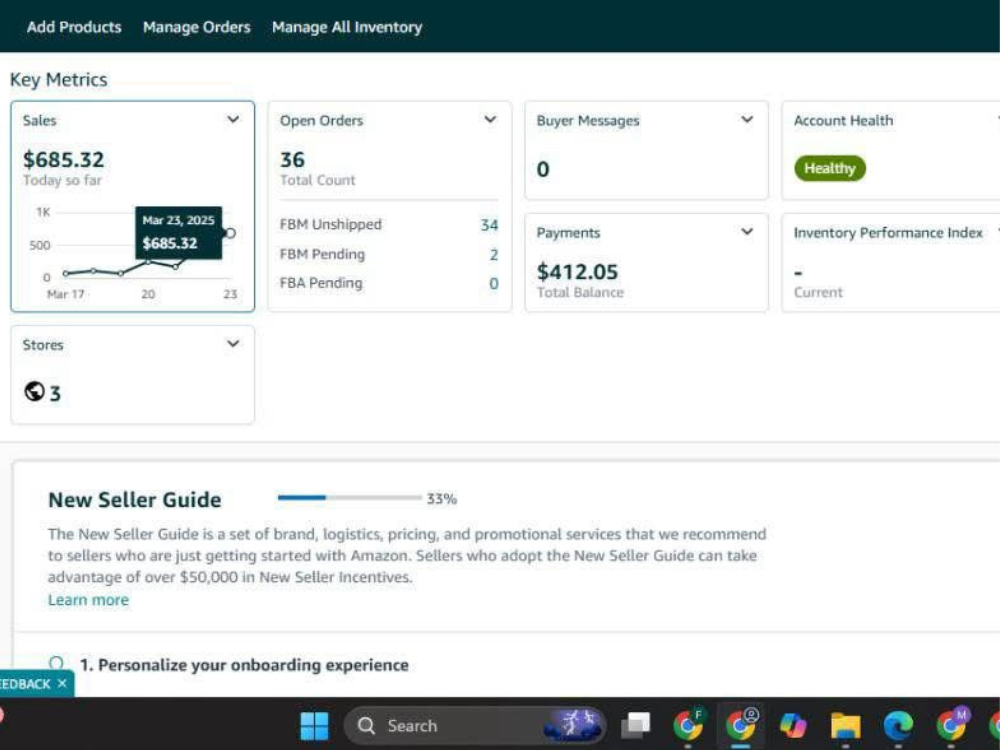Click the Buyer Messages count 0
The image size is (1000, 750).
coord(543,169)
